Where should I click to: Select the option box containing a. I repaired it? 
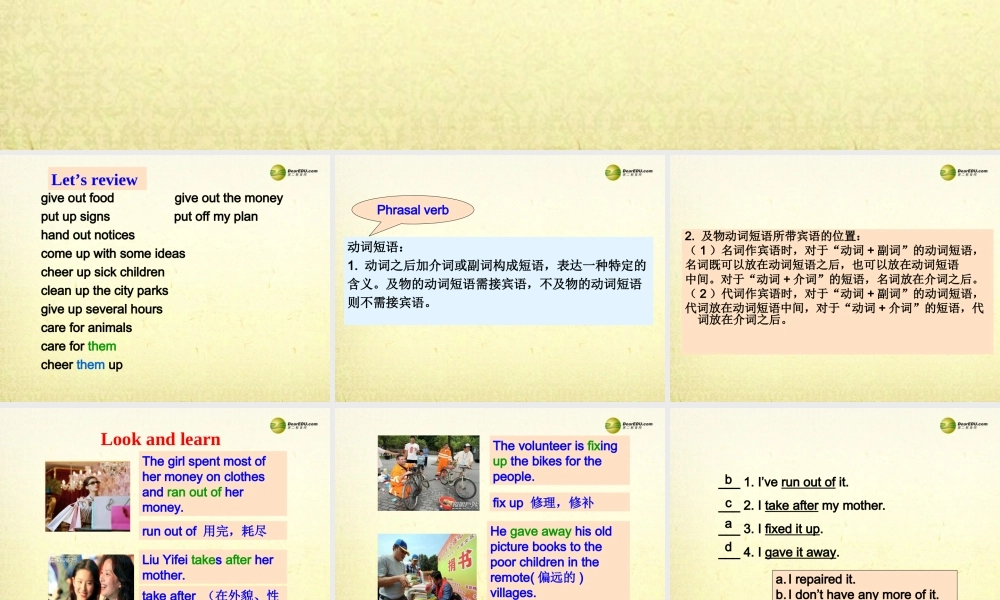865,583
